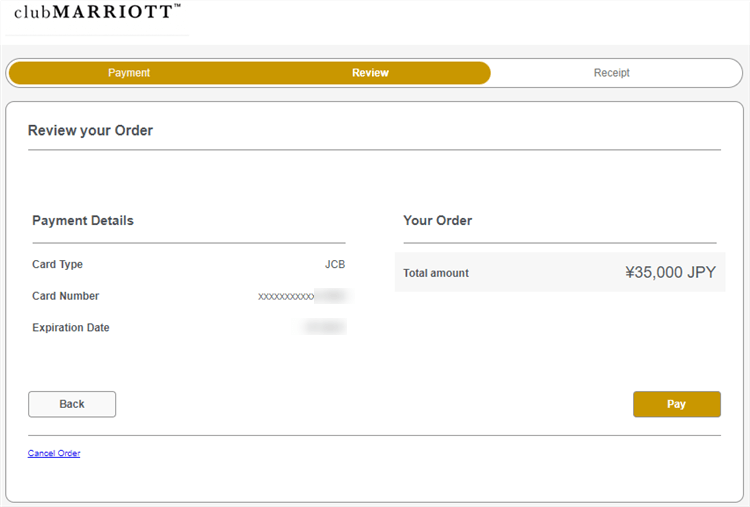The width and height of the screenshot is (750, 507).
Task: Click the Review your Order heading
Action: (x=90, y=130)
